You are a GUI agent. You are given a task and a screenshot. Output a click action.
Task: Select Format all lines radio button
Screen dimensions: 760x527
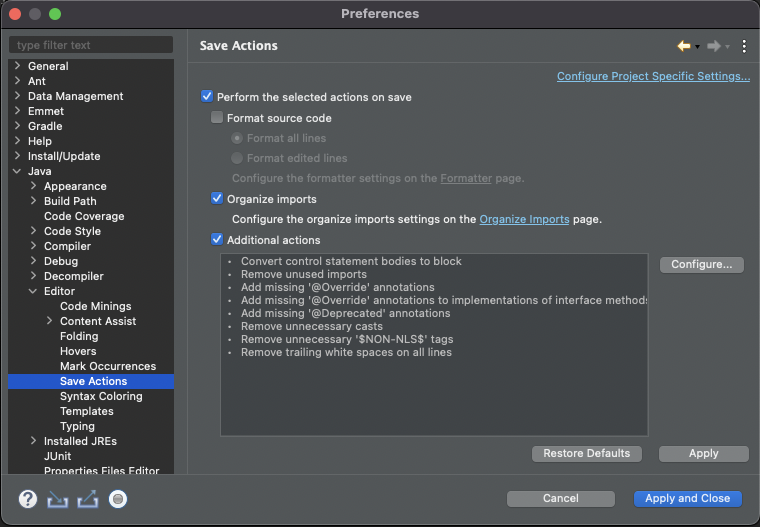point(237,138)
